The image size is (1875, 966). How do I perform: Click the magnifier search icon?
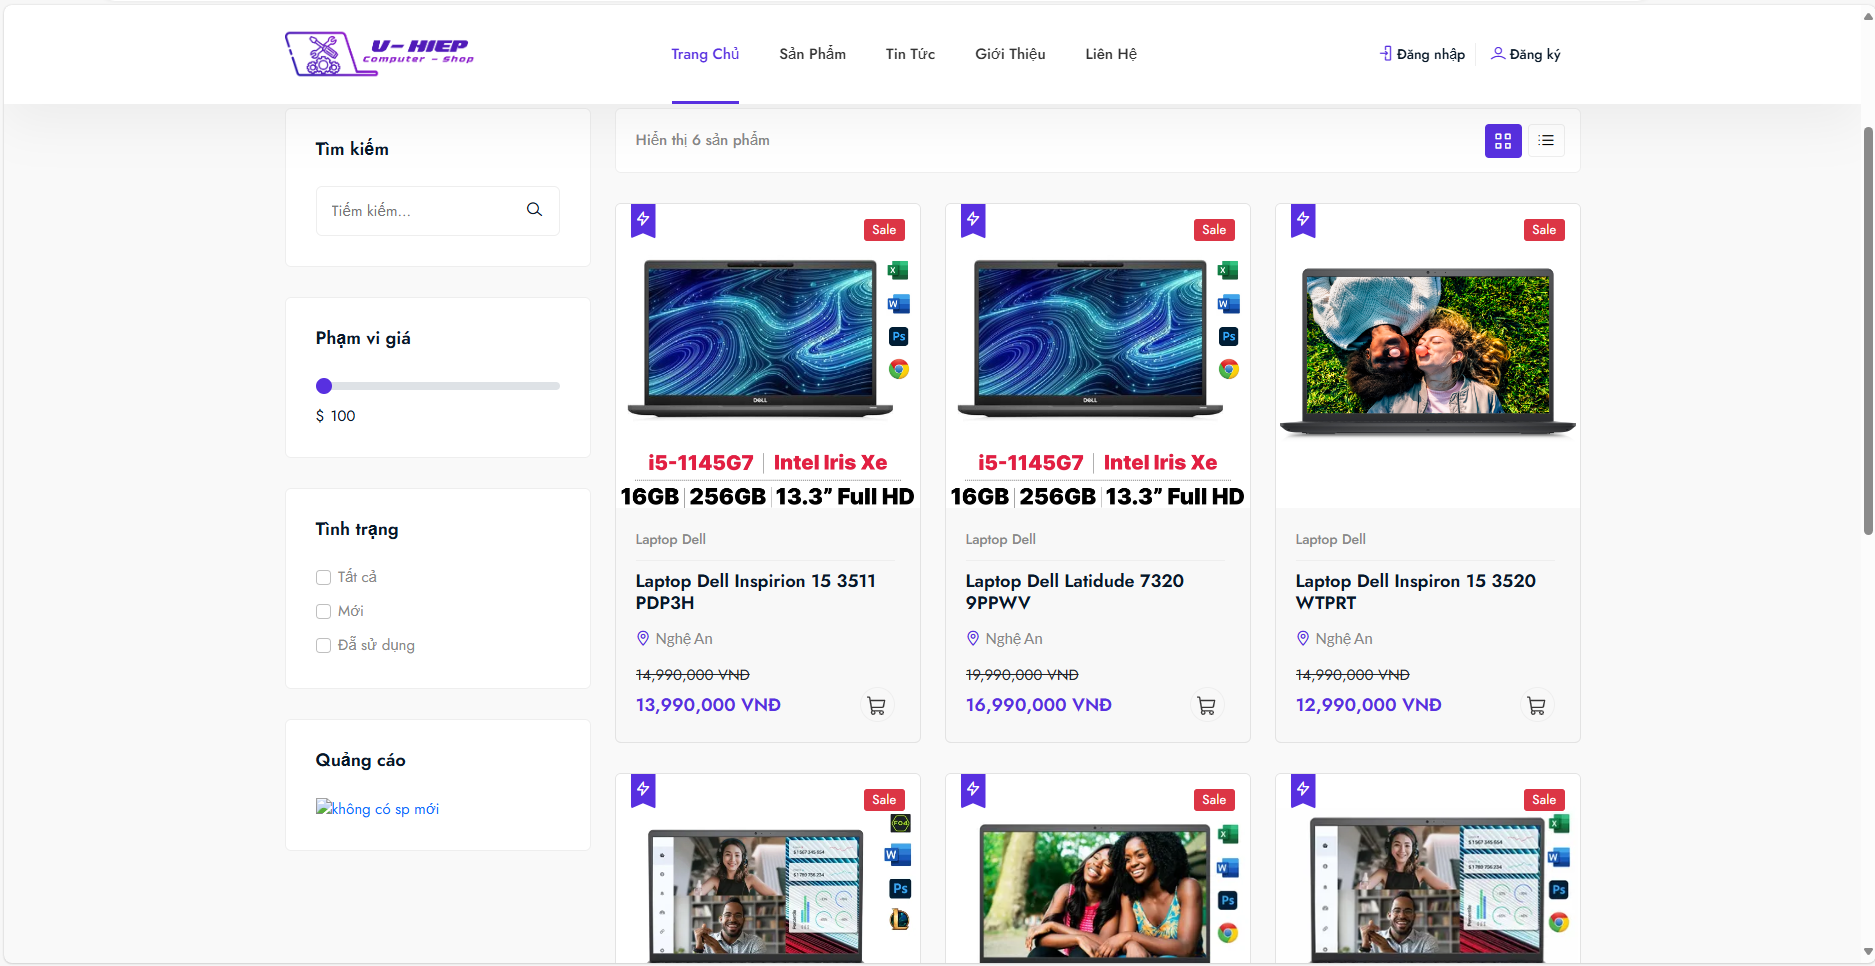pyautogui.click(x=535, y=210)
